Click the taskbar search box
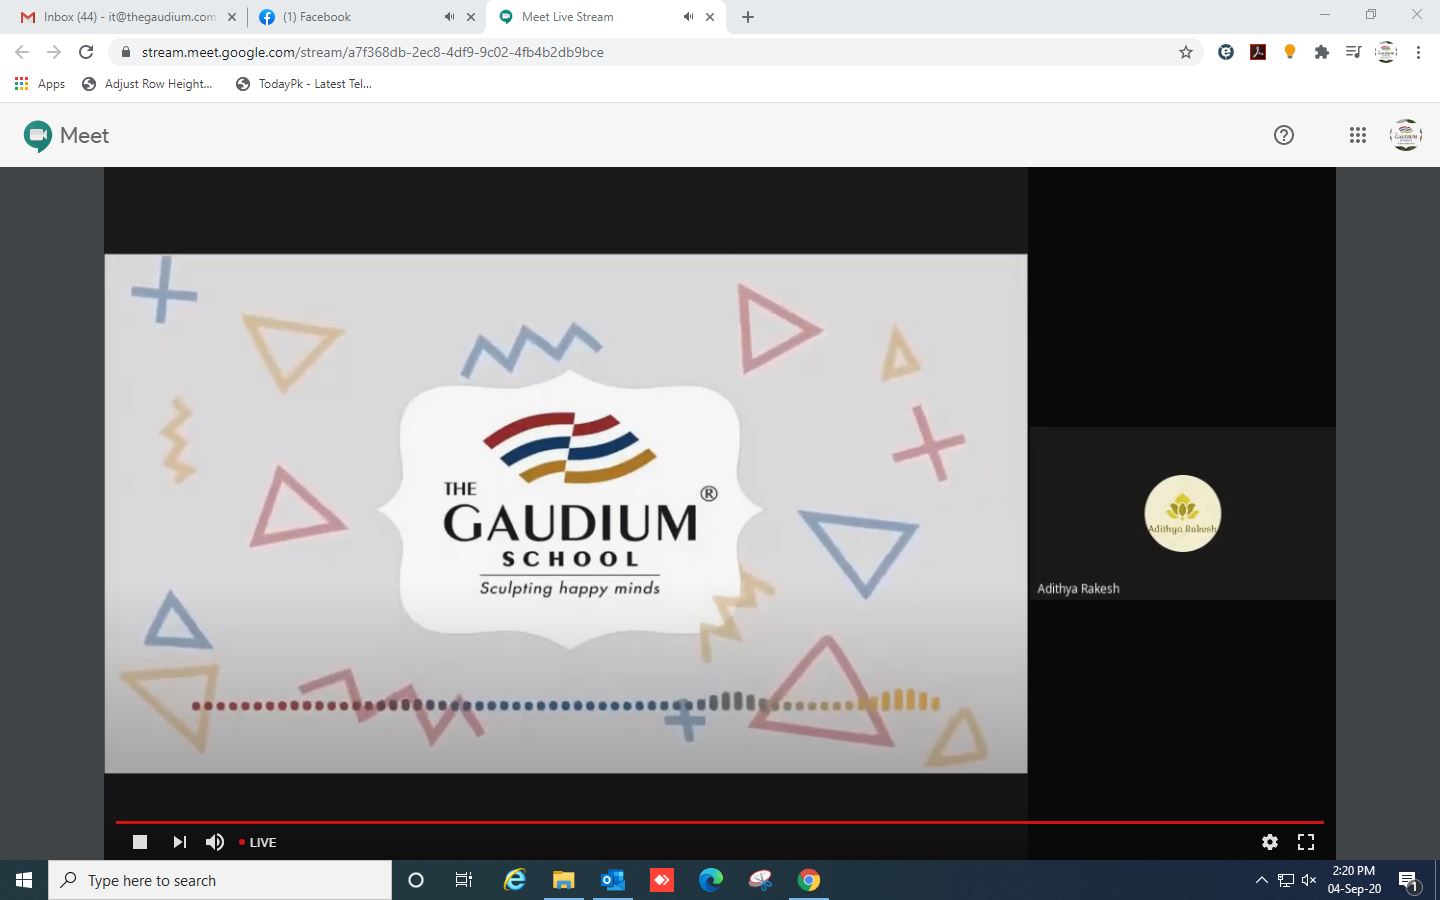Viewport: 1440px width, 900px height. click(x=220, y=880)
